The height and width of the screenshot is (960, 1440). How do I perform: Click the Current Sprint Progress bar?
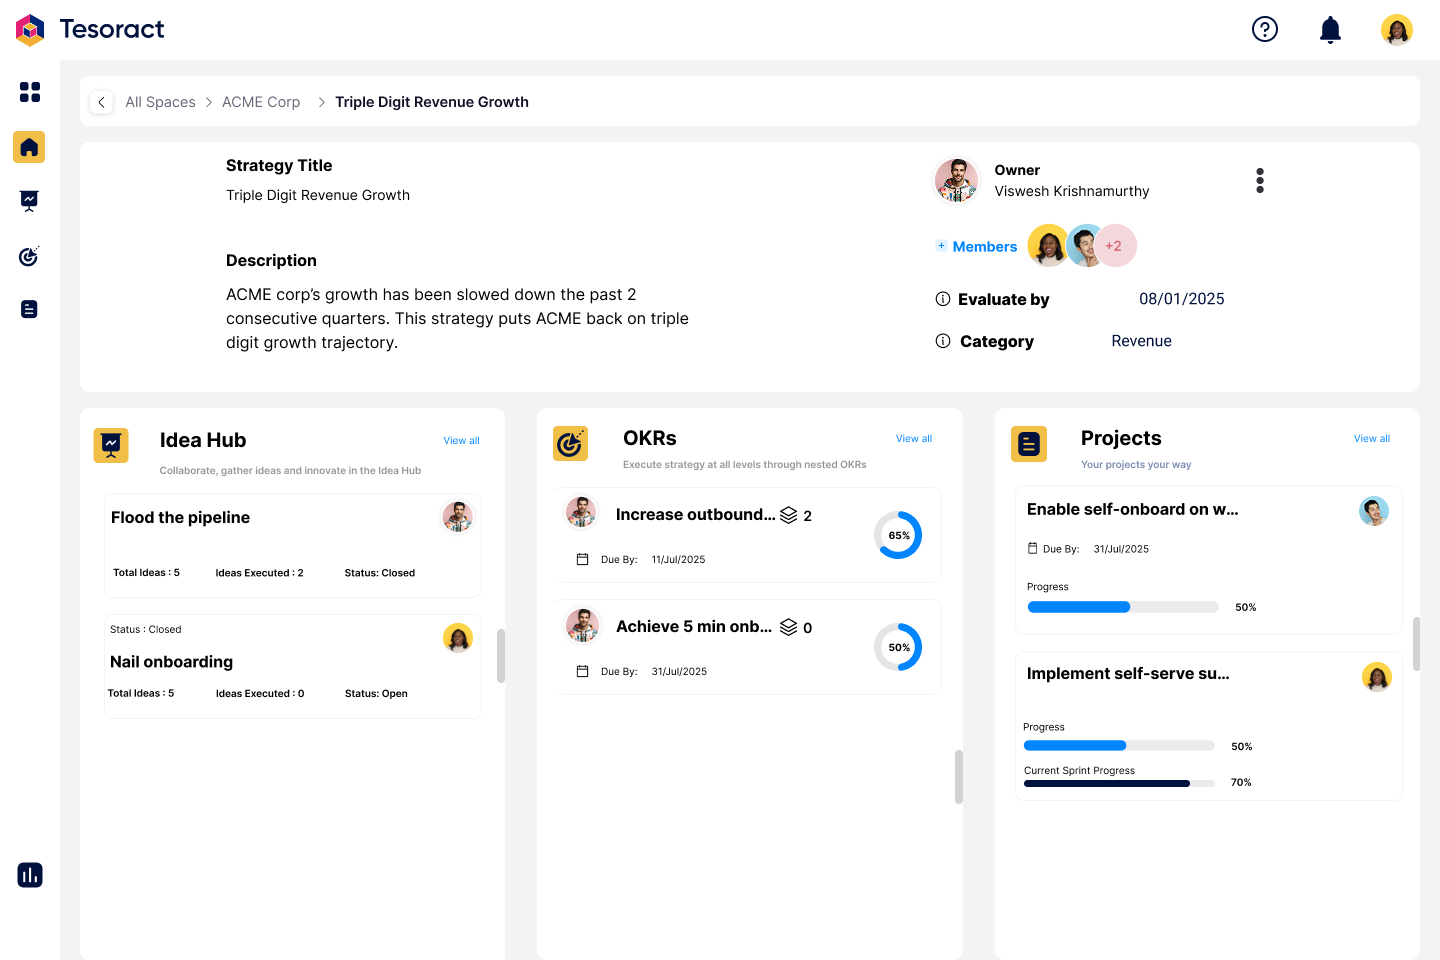pyautogui.click(x=1119, y=783)
